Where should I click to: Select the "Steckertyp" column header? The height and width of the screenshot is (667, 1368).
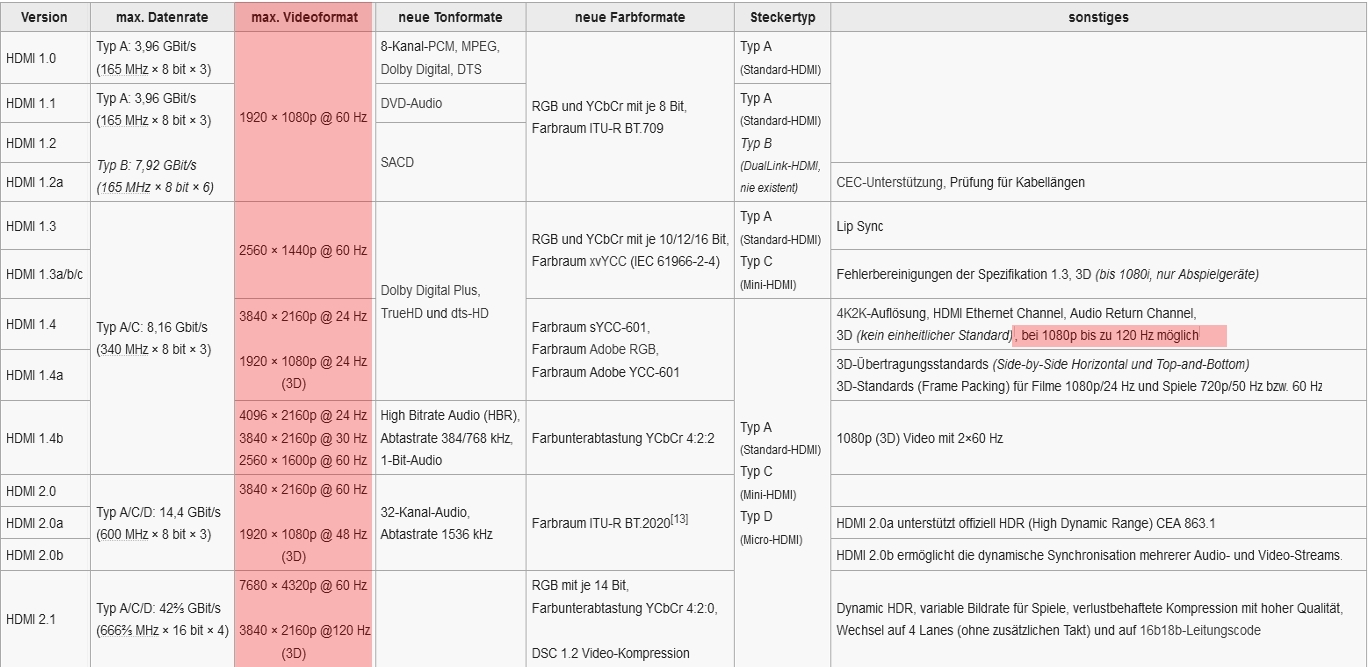[781, 17]
